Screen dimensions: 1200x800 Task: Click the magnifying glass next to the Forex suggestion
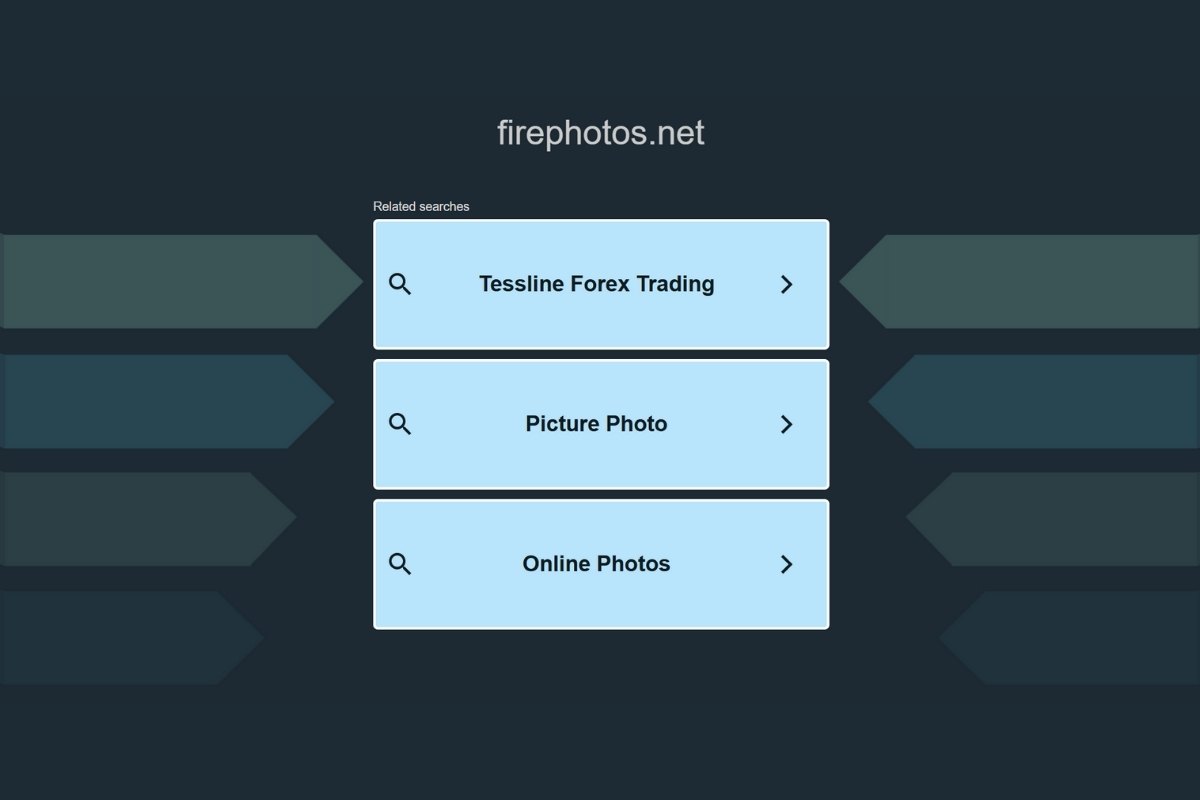(401, 284)
